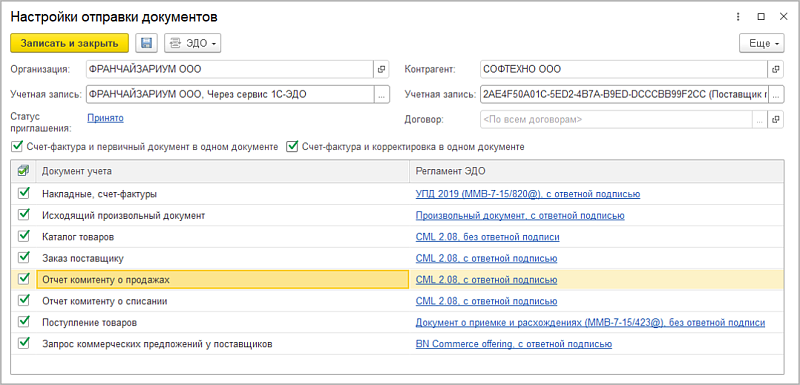Click the Контрагент input field

pyautogui.click(x=624, y=69)
